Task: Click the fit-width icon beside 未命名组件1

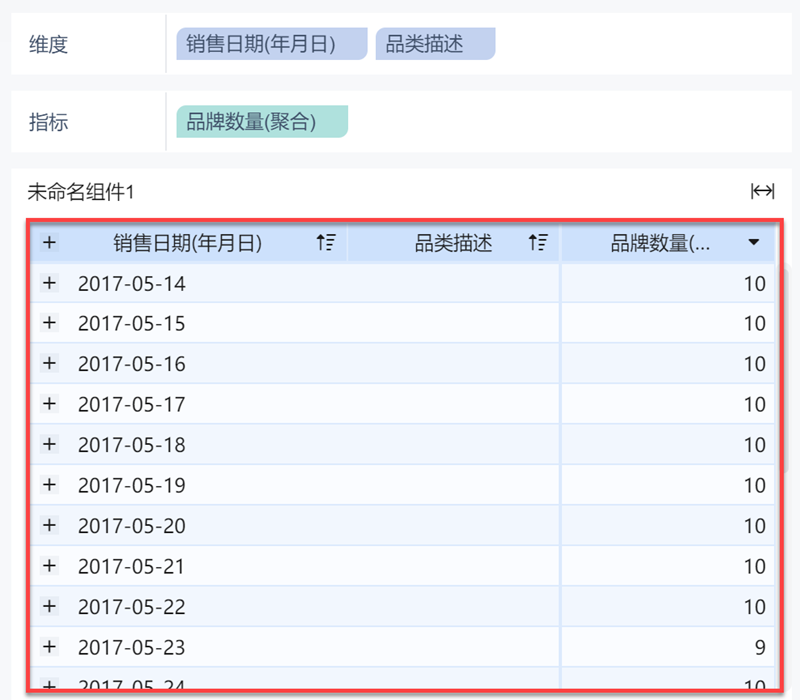Action: click(763, 191)
